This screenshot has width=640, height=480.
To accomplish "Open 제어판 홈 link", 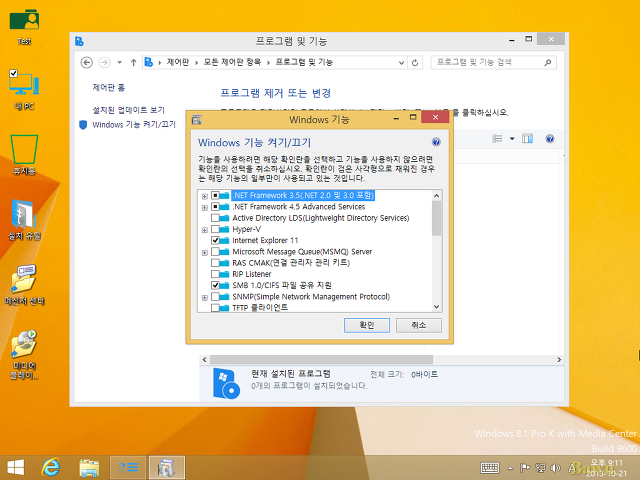I will coord(109,87).
